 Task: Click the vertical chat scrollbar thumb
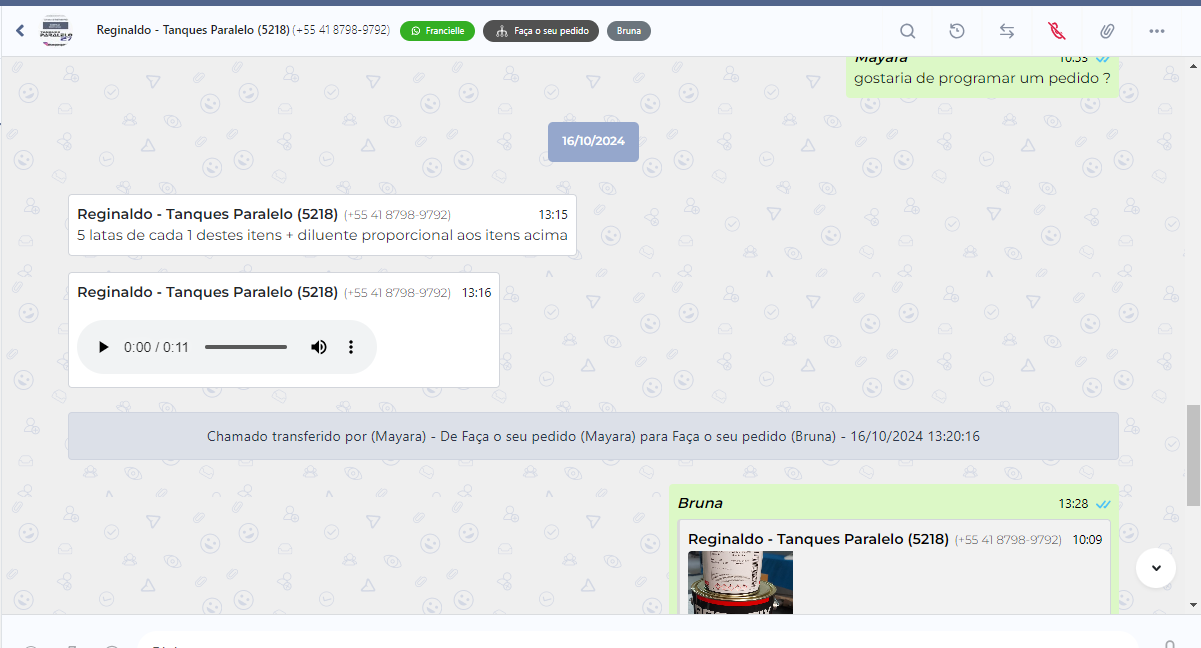(x=1192, y=456)
